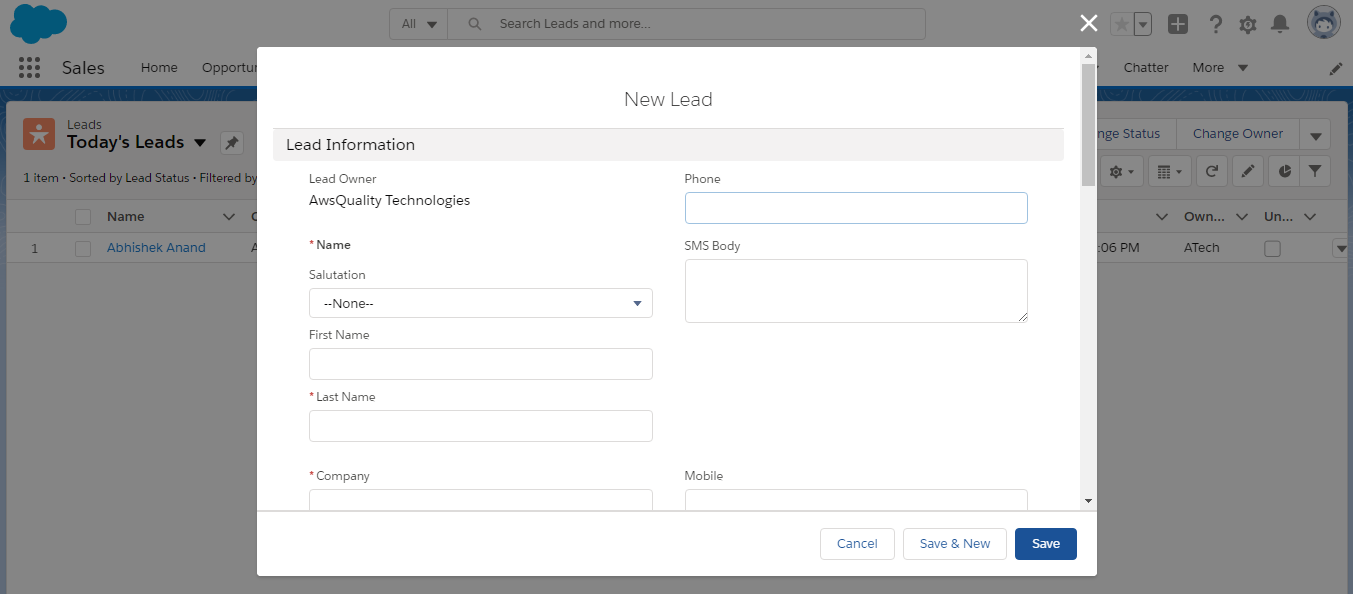
Task: Click the global actions plus icon
Action: 1178,24
